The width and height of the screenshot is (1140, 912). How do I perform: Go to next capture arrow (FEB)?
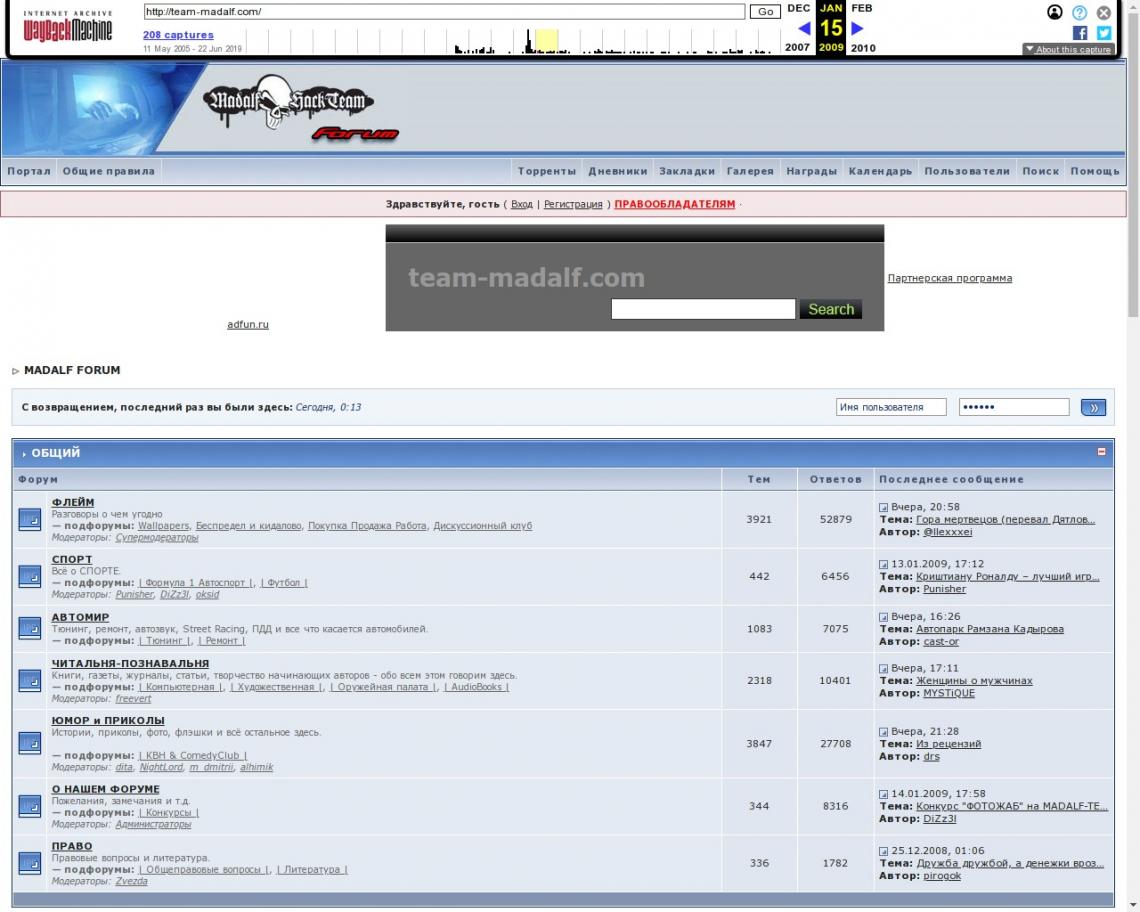857,28
